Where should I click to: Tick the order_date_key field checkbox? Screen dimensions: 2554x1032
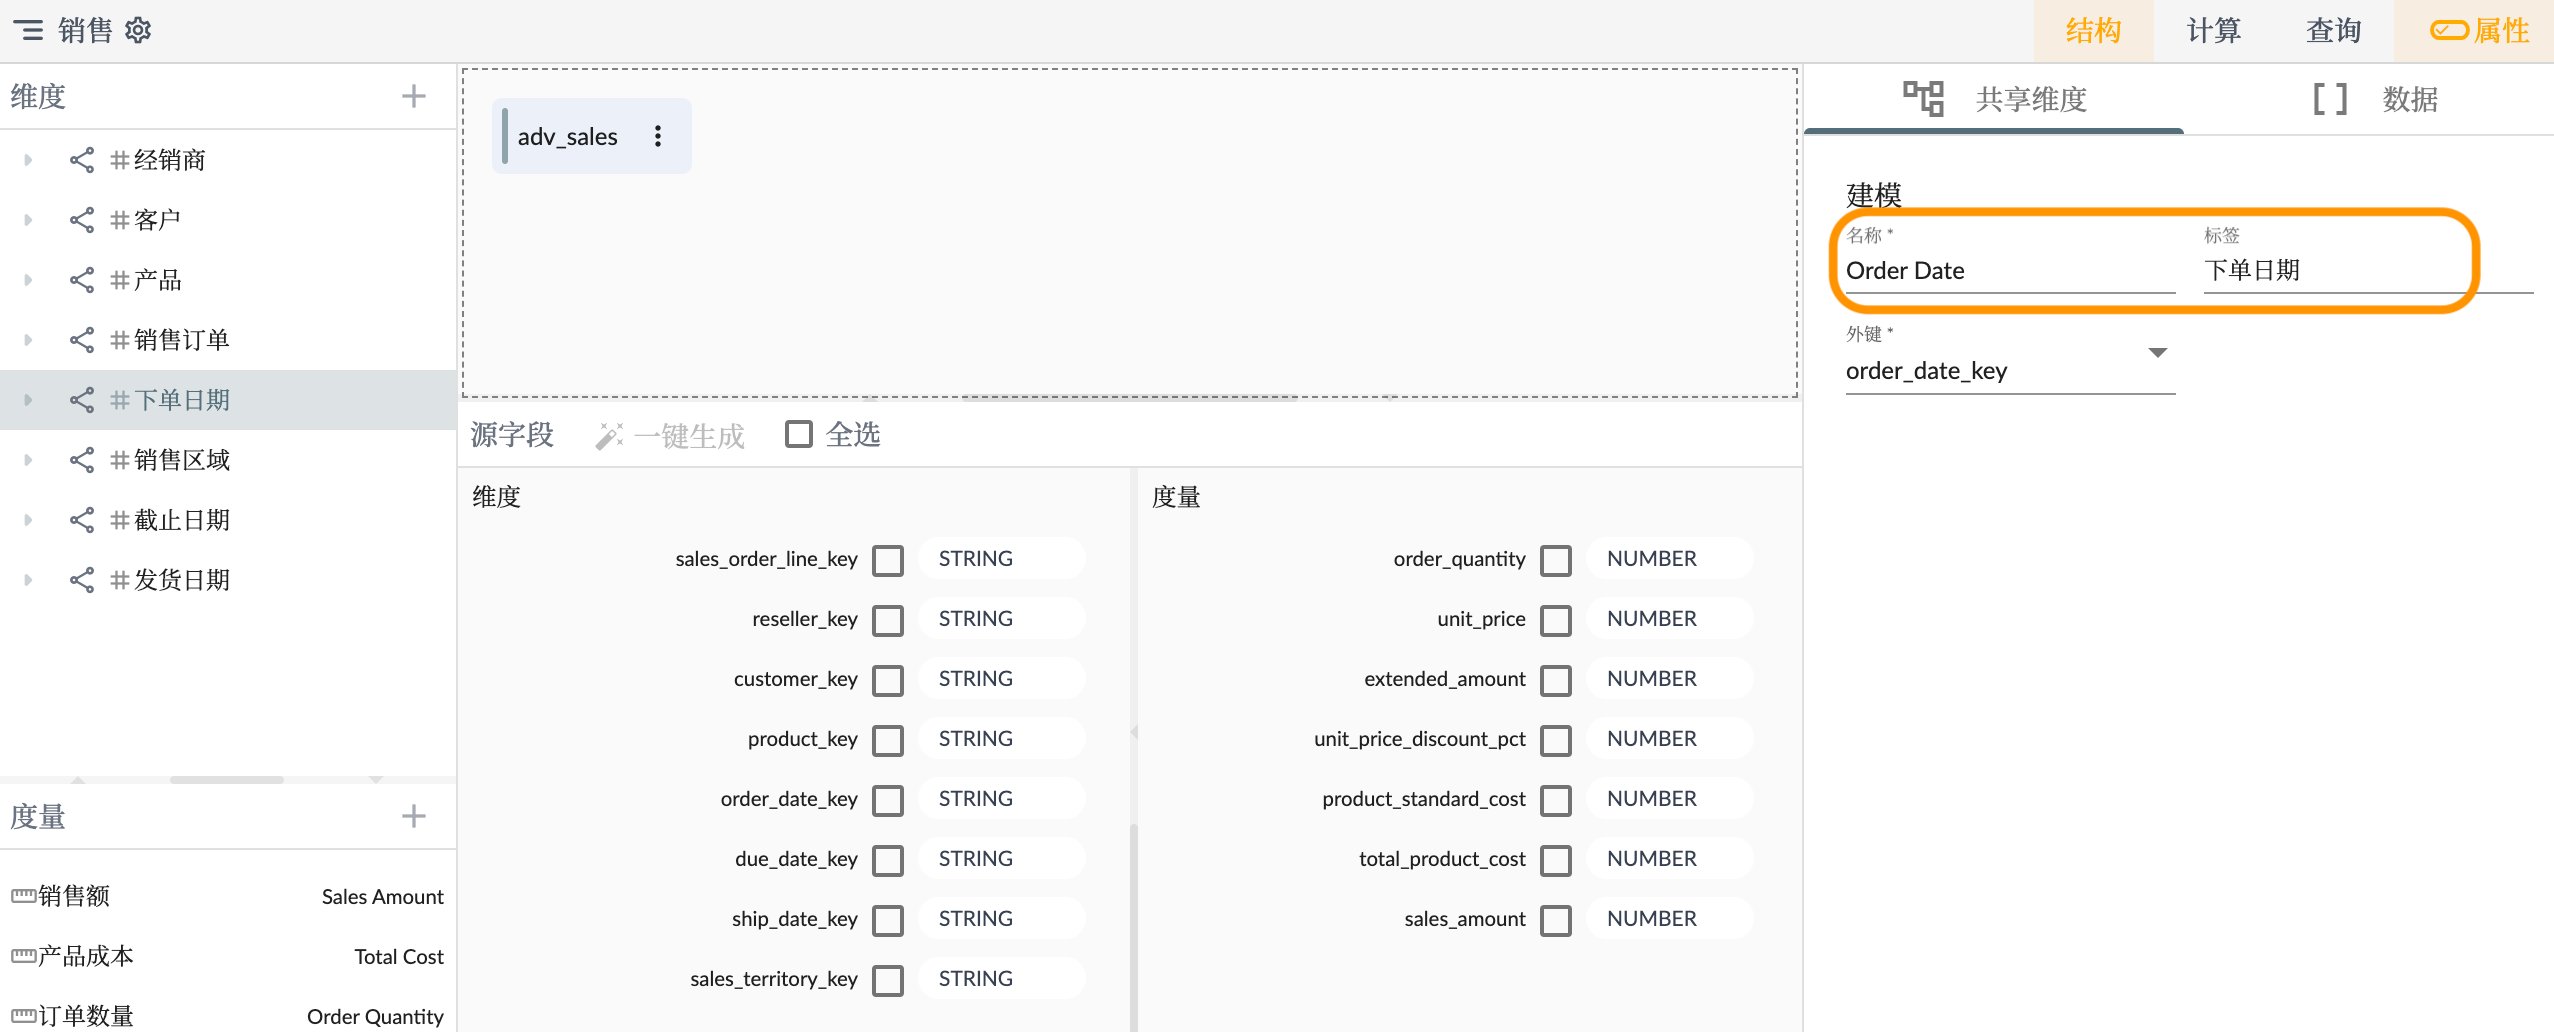click(887, 800)
